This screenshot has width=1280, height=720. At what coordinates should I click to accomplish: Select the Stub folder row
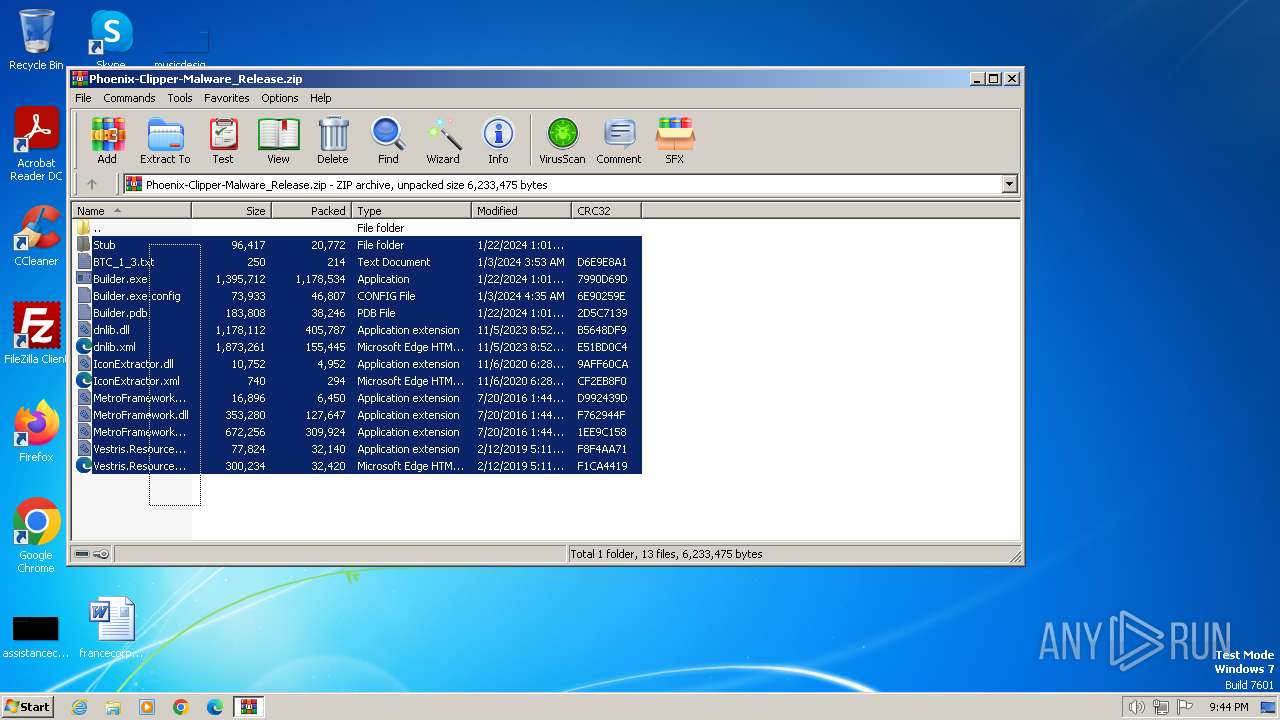358,245
